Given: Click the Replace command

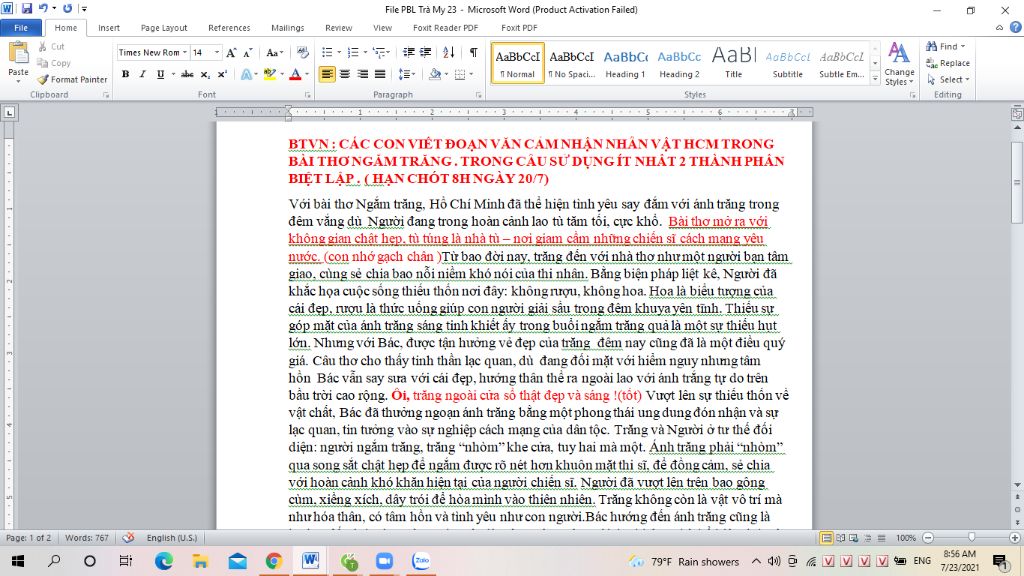Looking at the screenshot, I should pyautogui.click(x=948, y=63).
